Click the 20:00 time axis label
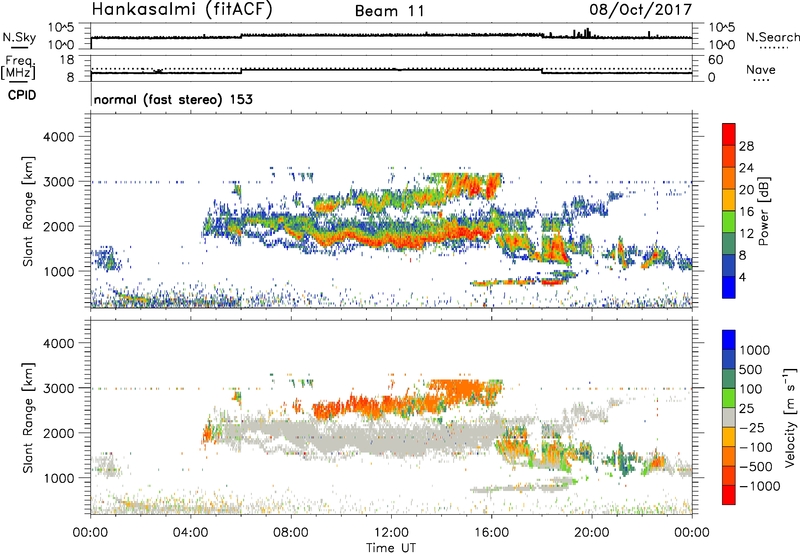This screenshot has height=554, width=800. 592,533
